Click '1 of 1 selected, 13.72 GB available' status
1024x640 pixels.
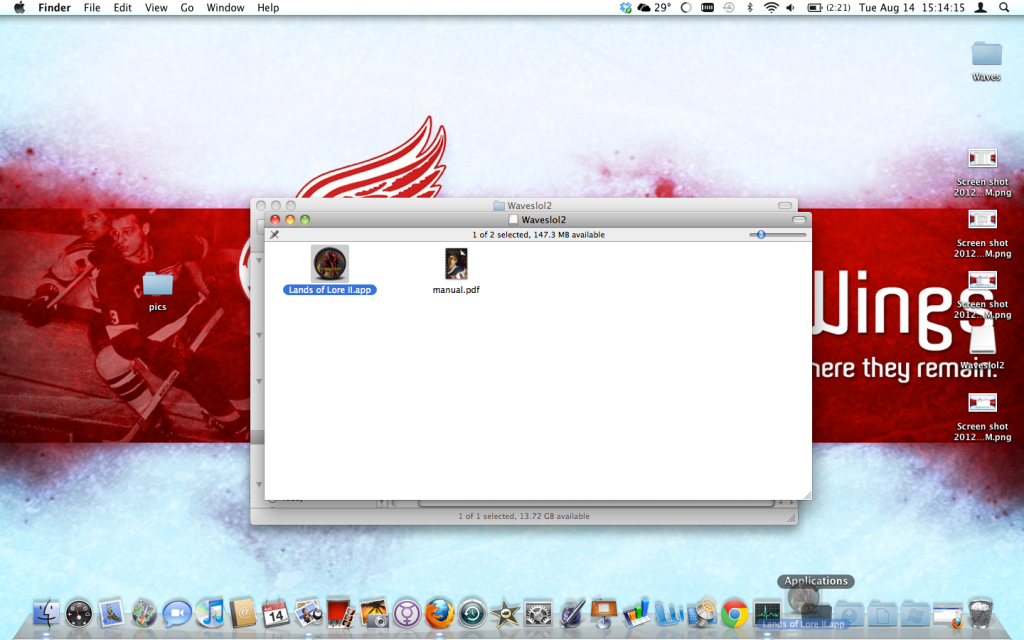(x=524, y=516)
